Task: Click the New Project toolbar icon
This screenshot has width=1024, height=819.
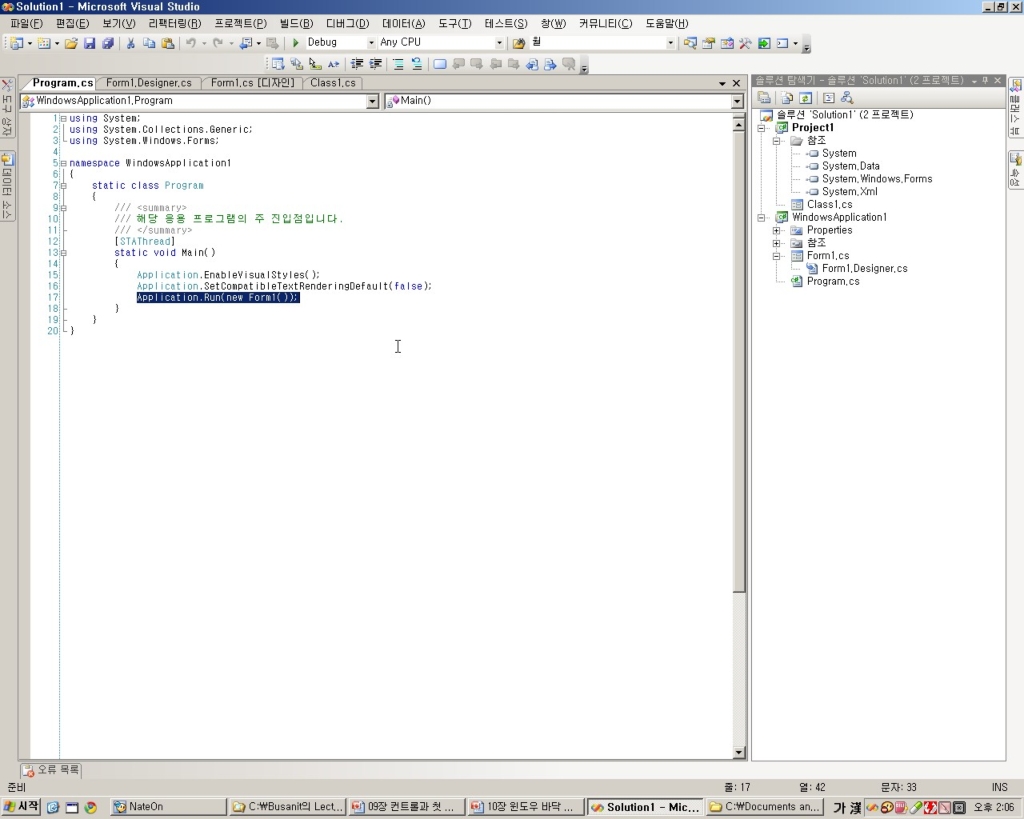Action: [x=17, y=43]
